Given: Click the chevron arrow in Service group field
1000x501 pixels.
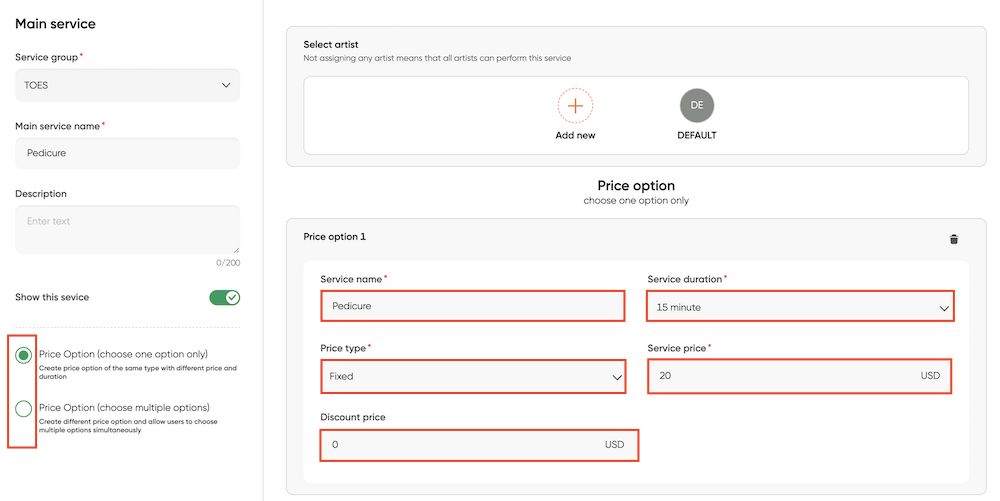Looking at the screenshot, I should (x=226, y=85).
